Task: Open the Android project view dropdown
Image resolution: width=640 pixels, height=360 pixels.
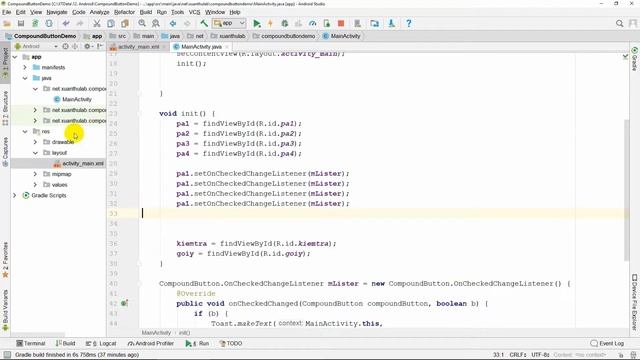Action: tap(37, 46)
